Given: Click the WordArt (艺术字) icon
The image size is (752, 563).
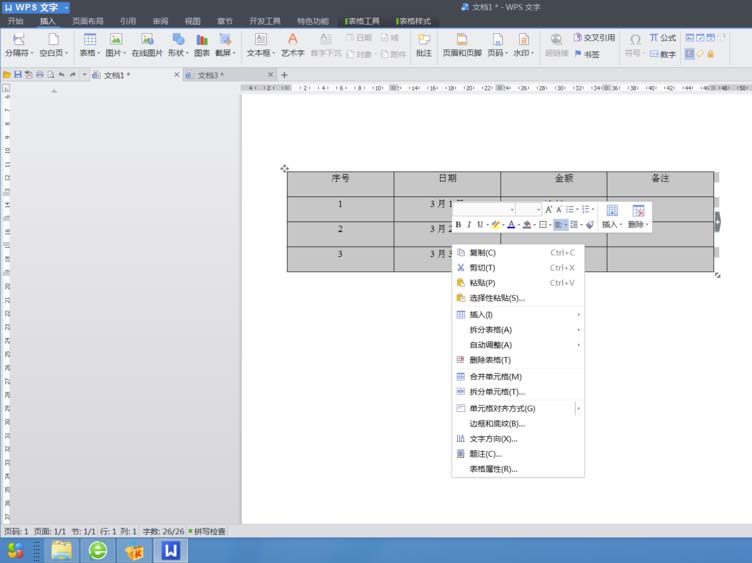Looking at the screenshot, I should click(x=293, y=39).
